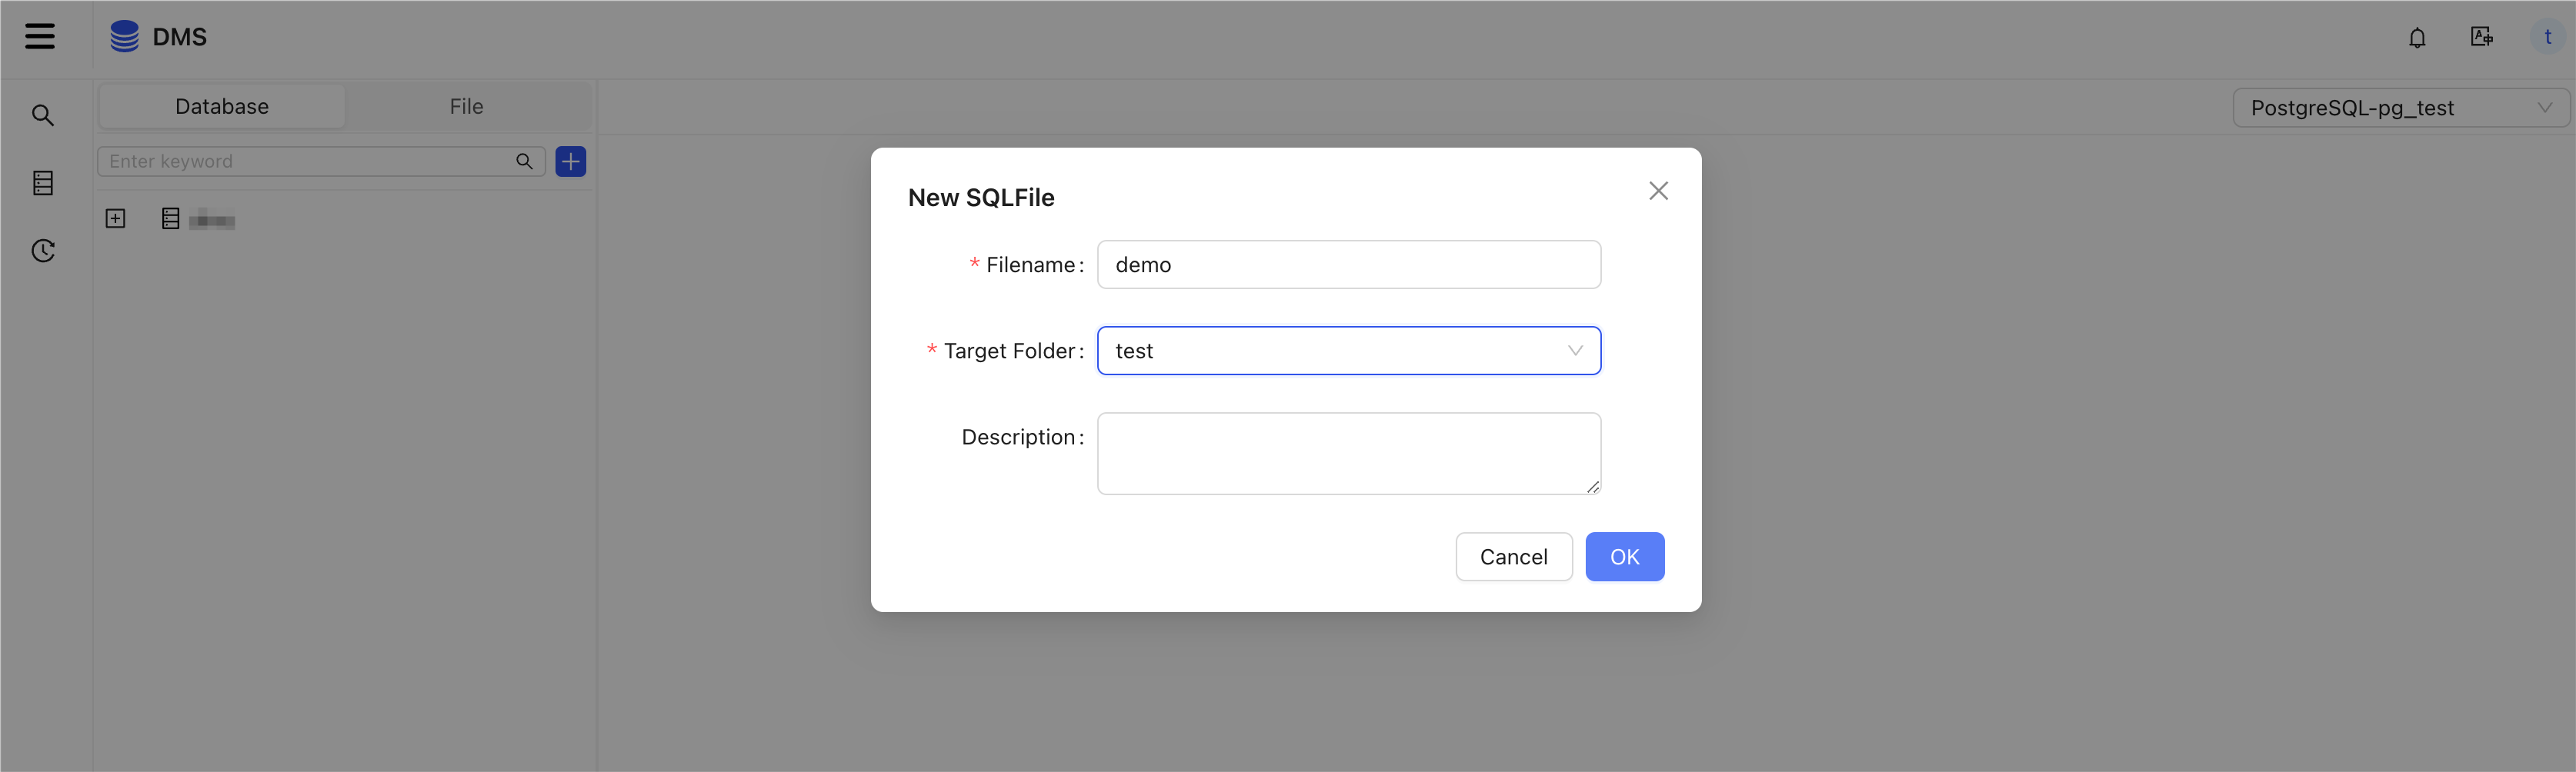This screenshot has width=2576, height=772.
Task: Open the language switch icon
Action: pyautogui.click(x=2481, y=37)
